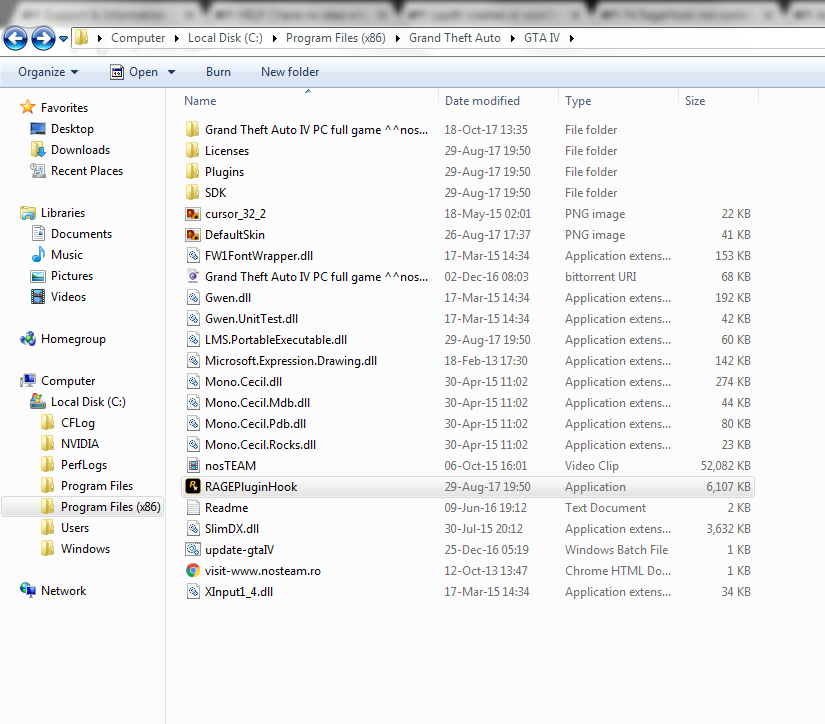Open the Organize menu
Viewport: 825px width, 724px height.
[48, 72]
